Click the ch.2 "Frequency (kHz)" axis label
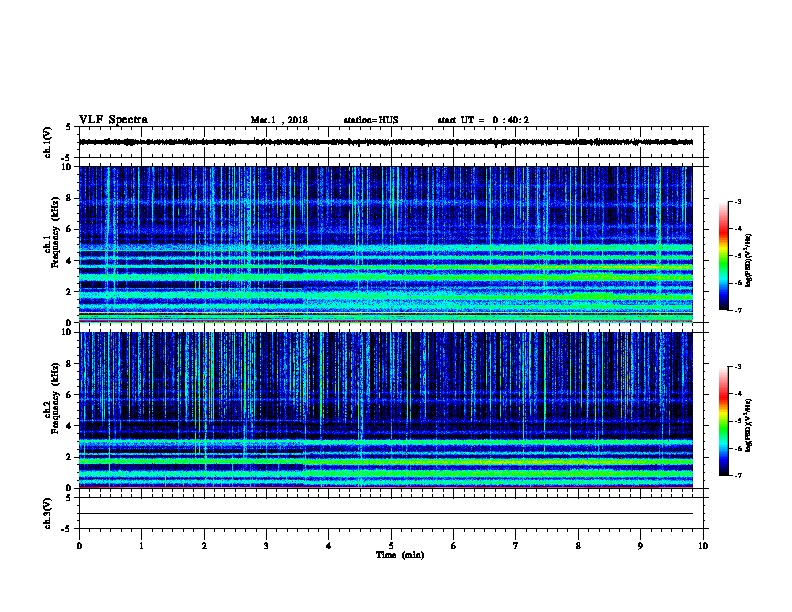This screenshot has width=792, height=612. point(55,398)
